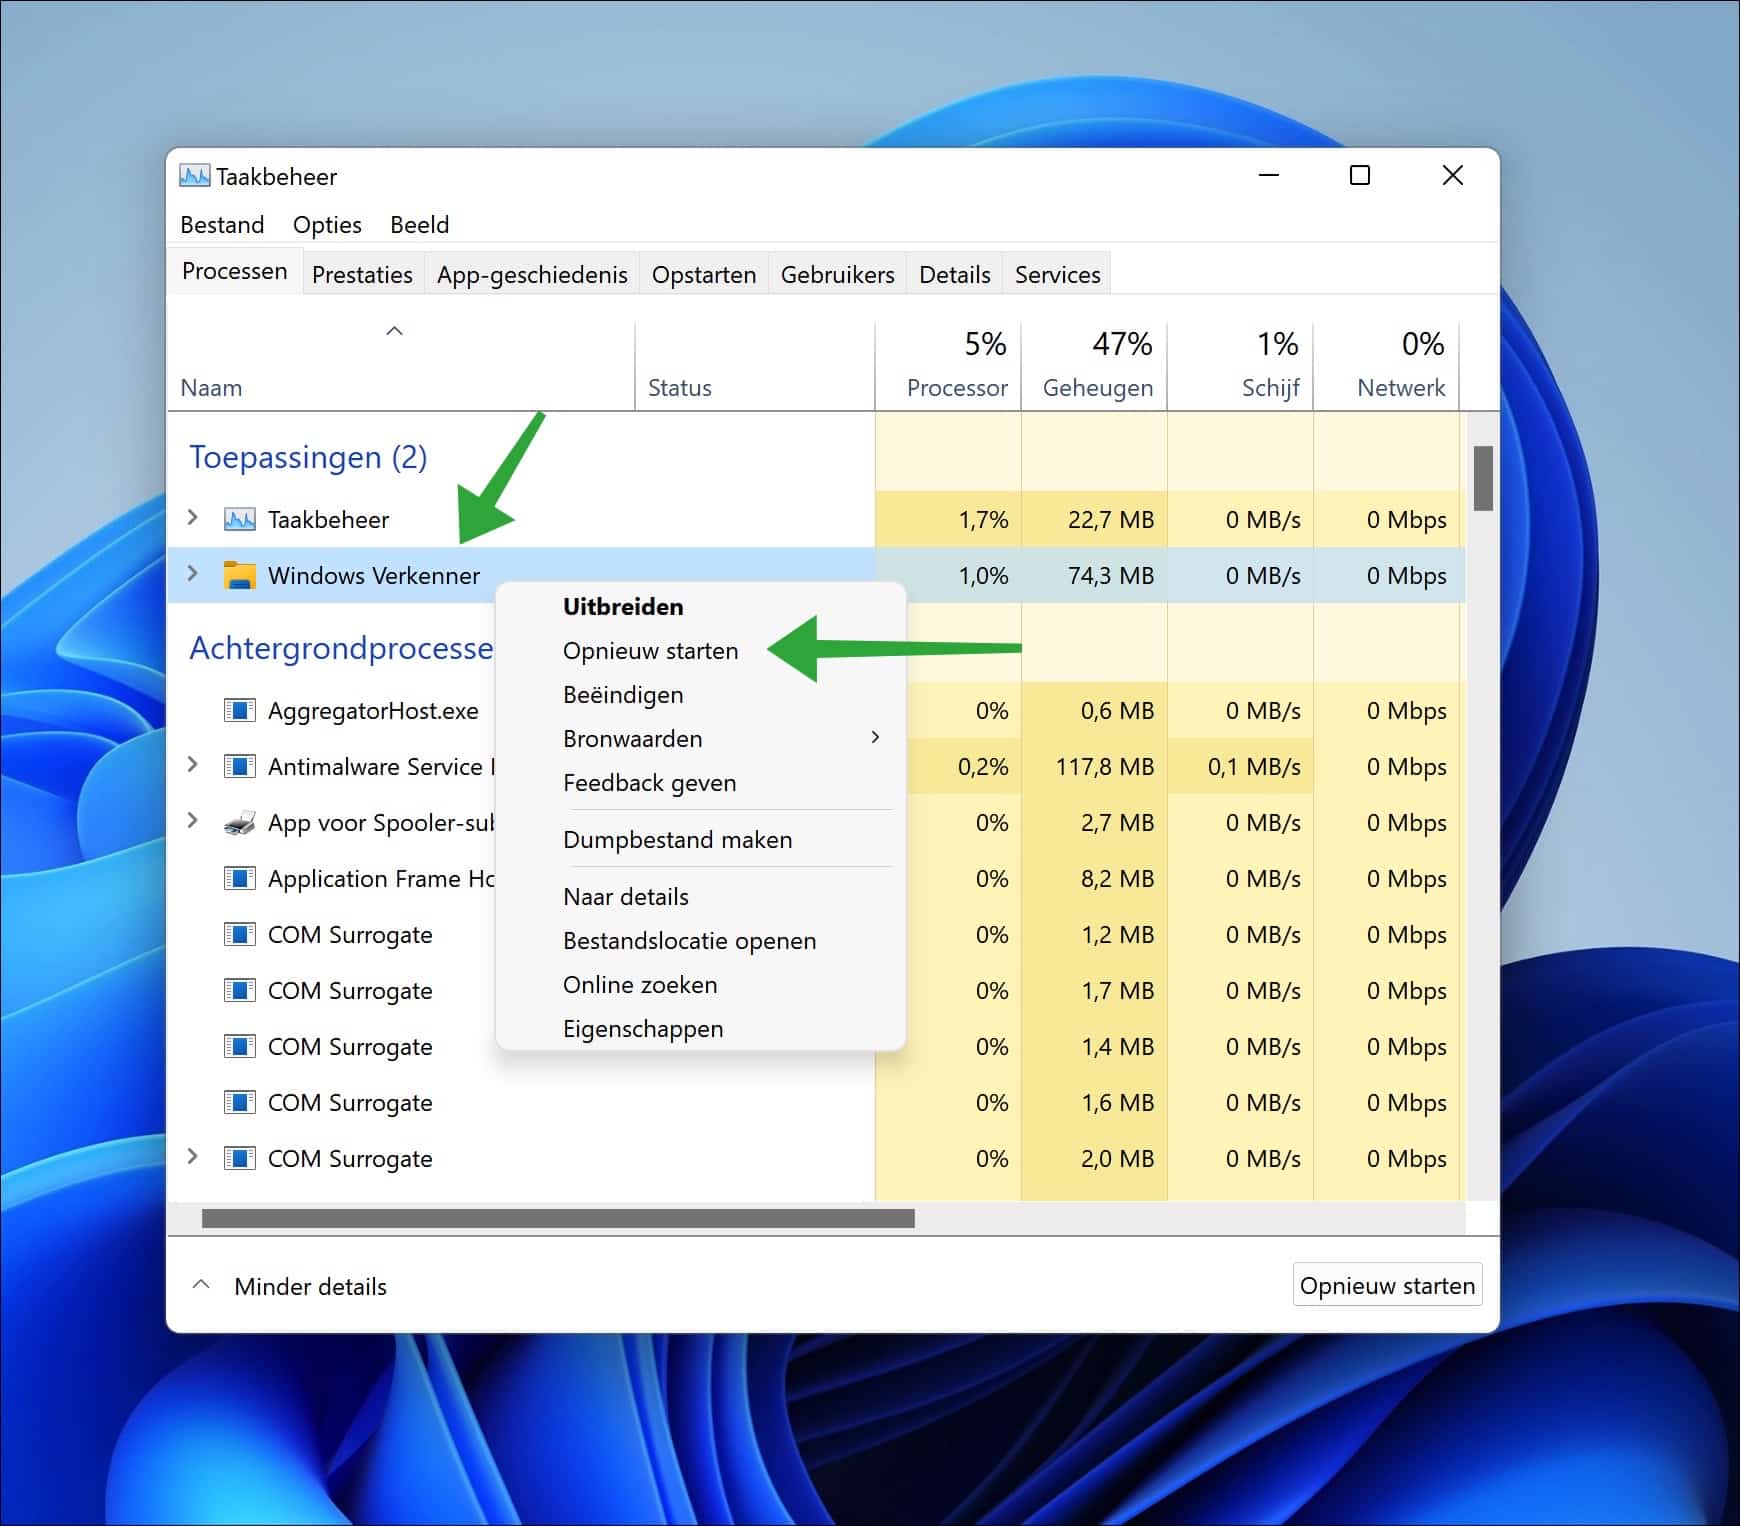
Task: Expand the Windows Verkenner process row
Action: [193, 574]
